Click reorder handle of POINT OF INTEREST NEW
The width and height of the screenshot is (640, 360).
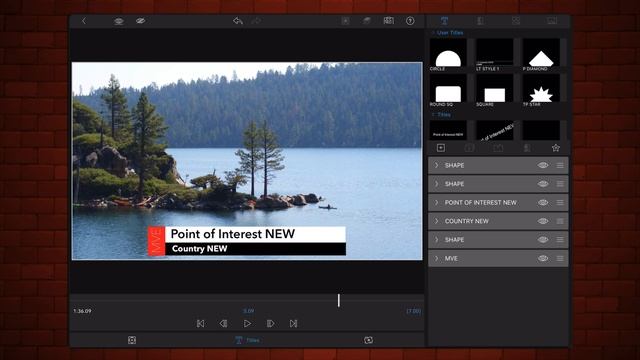click(560, 202)
